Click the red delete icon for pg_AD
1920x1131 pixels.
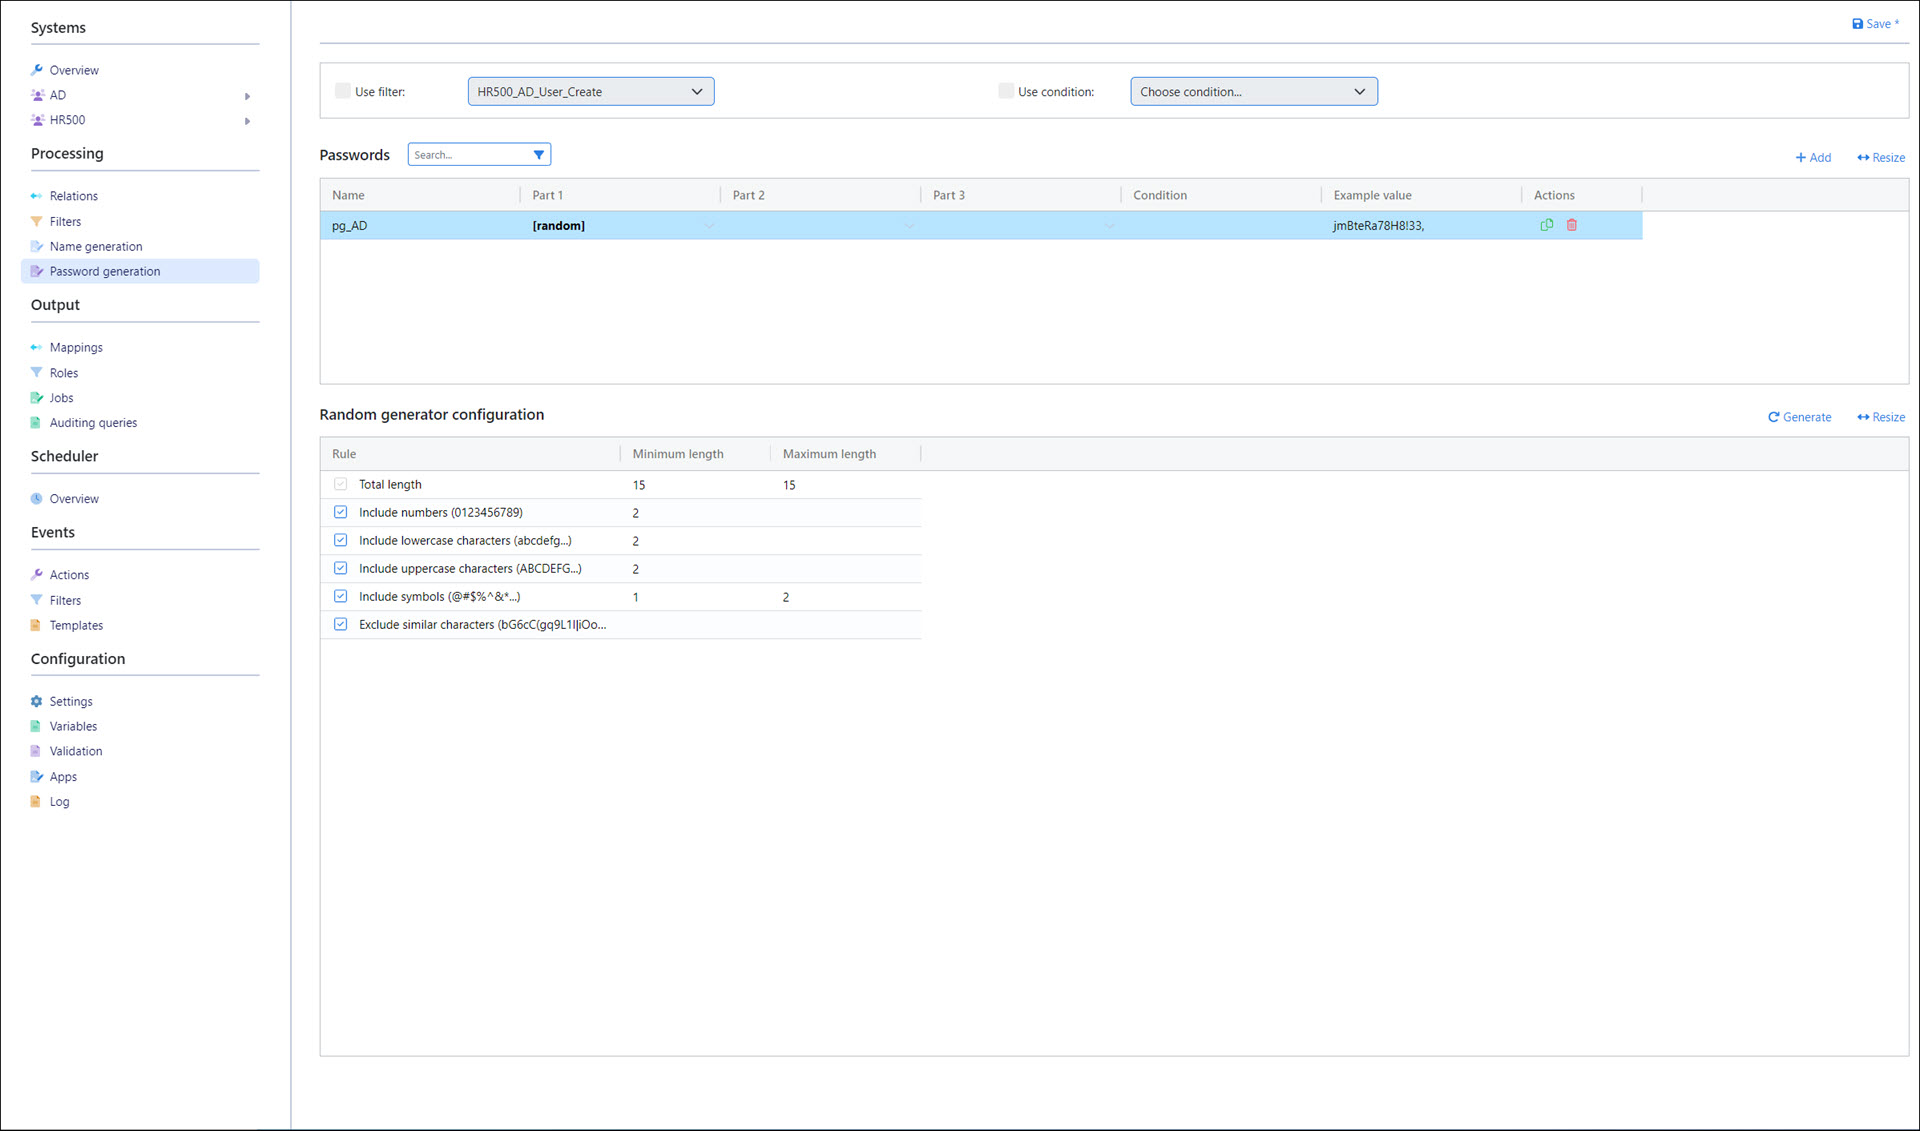point(1572,225)
